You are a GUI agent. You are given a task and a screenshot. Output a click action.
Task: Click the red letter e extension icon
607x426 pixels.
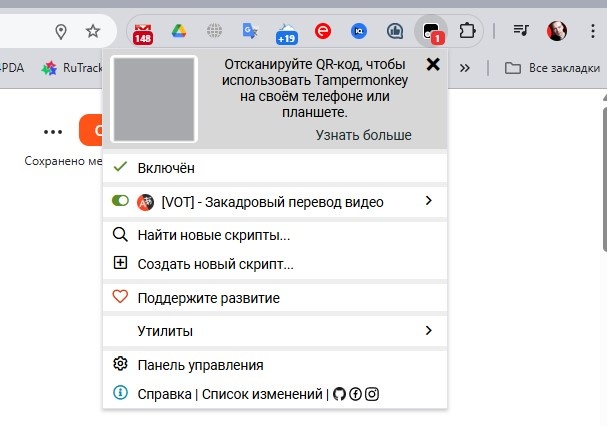pos(323,31)
